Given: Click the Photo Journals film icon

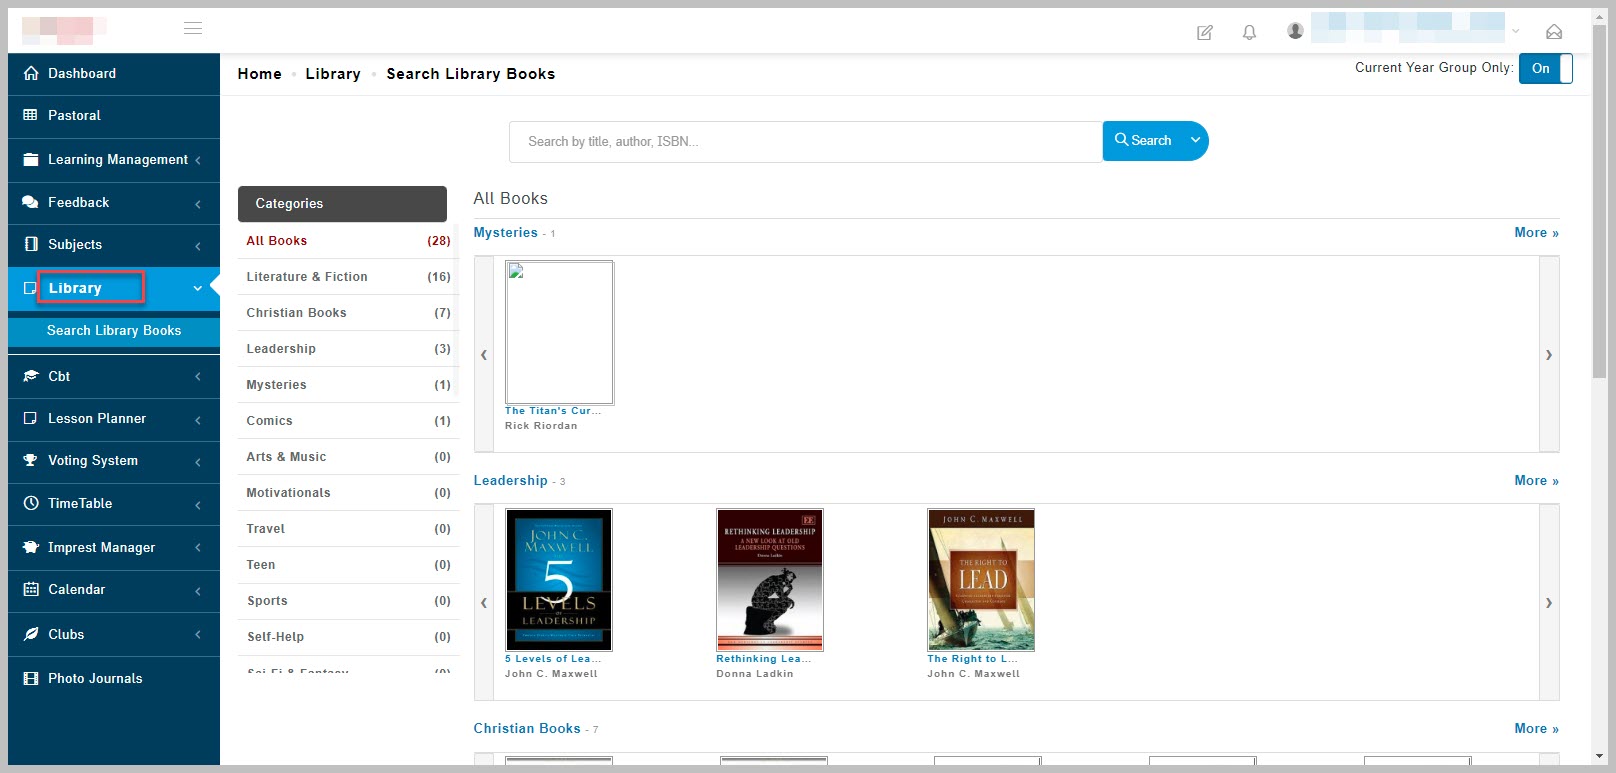Looking at the screenshot, I should 31,678.
